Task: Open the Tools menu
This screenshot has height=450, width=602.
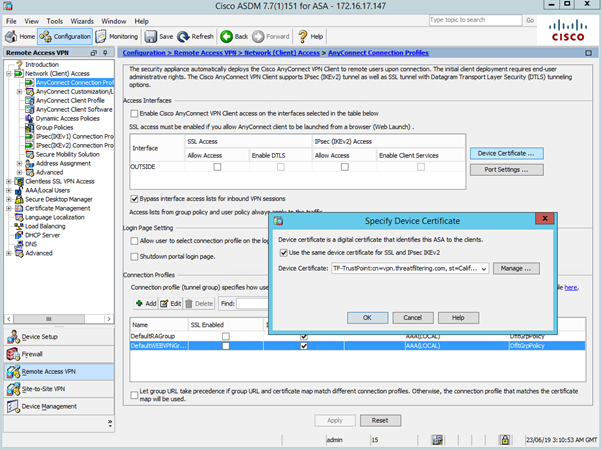Action: (55, 20)
